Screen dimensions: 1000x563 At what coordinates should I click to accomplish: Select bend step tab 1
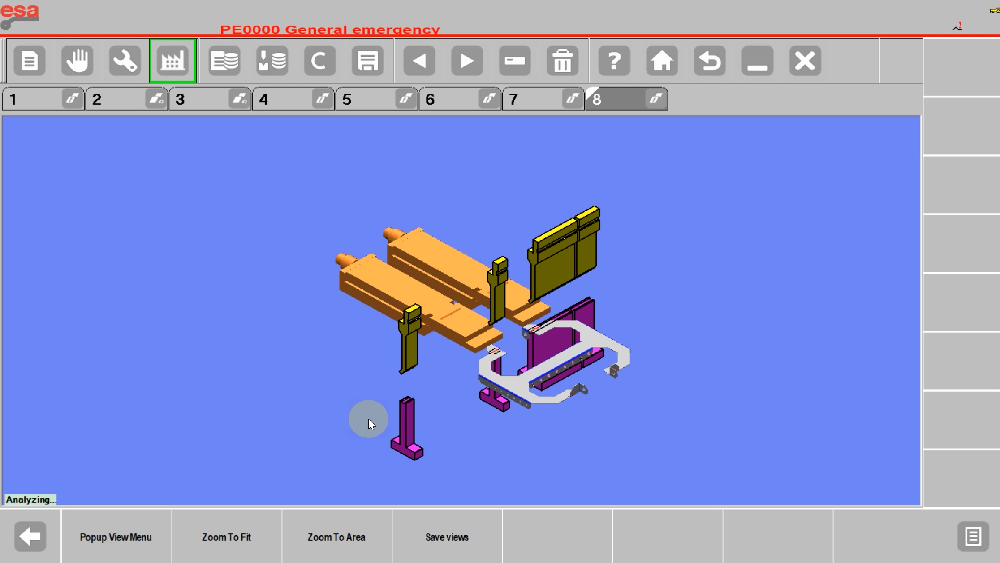pyautogui.click(x=43, y=99)
